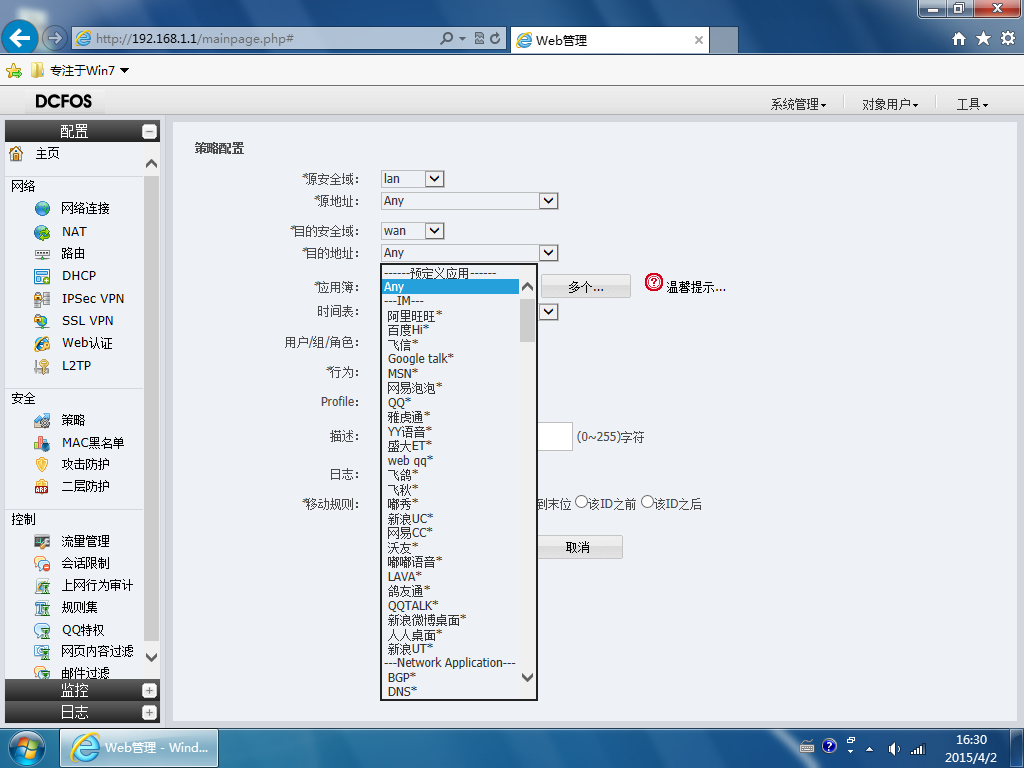Click the L2TP icon
The image size is (1024, 768).
[x=42, y=366]
